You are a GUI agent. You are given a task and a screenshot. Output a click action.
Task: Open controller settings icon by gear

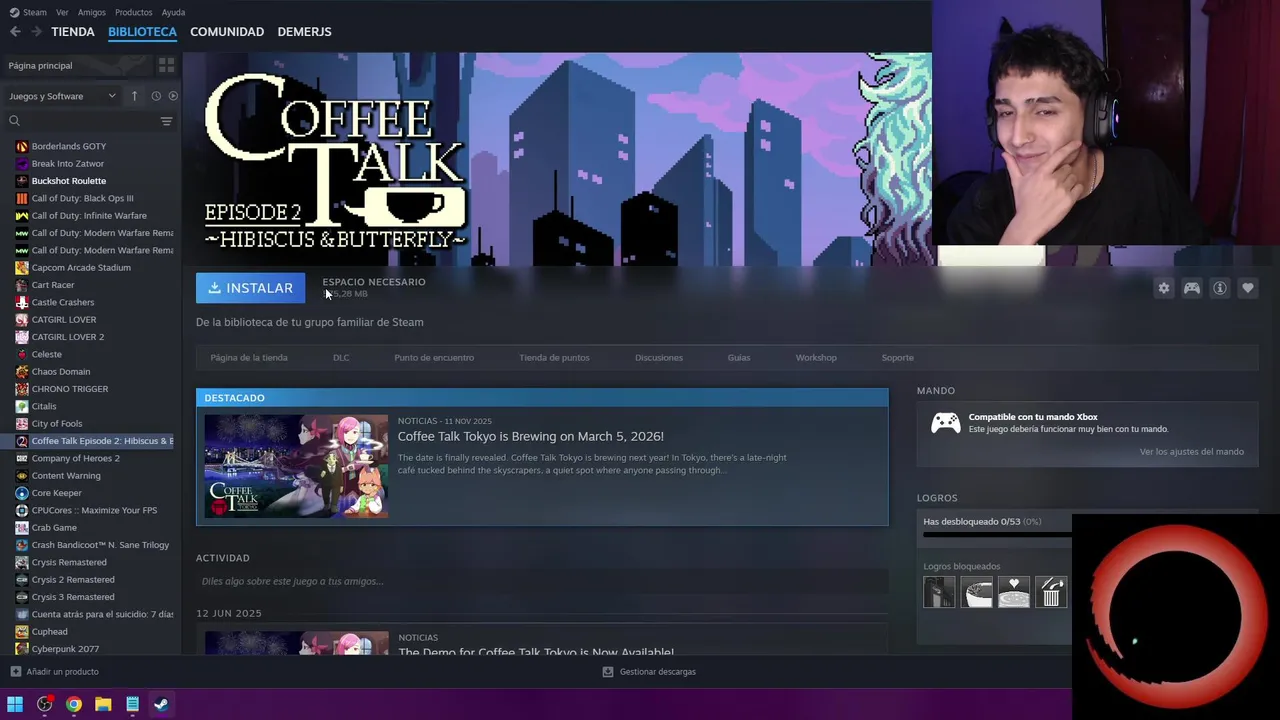1191,288
